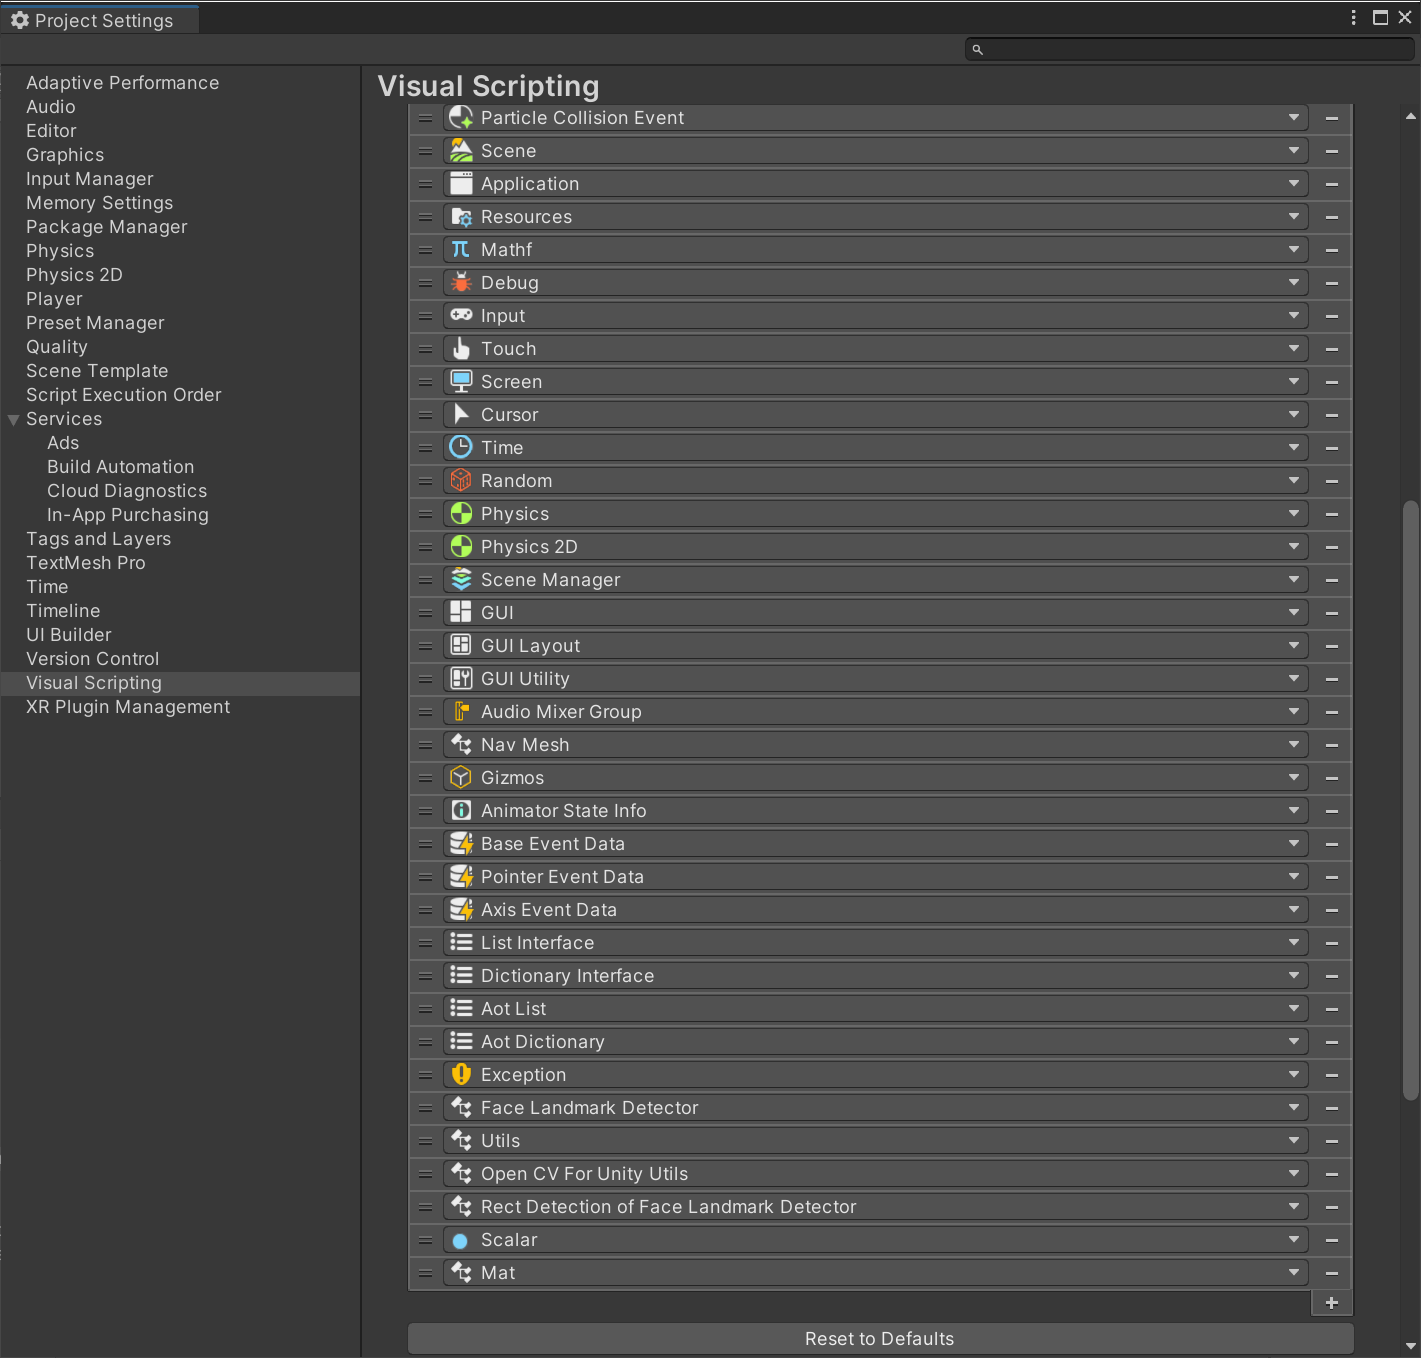Click the Particle Collision Event icon

[461, 118]
